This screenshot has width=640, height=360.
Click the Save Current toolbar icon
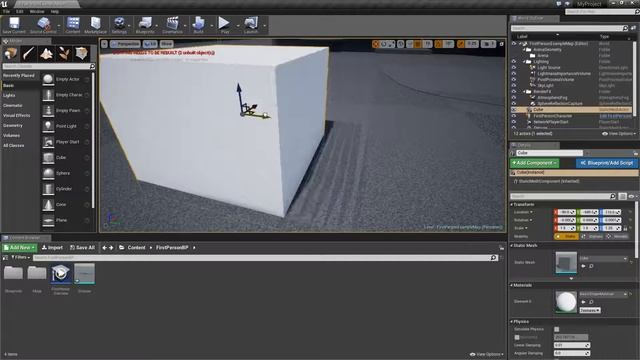(x=14, y=24)
